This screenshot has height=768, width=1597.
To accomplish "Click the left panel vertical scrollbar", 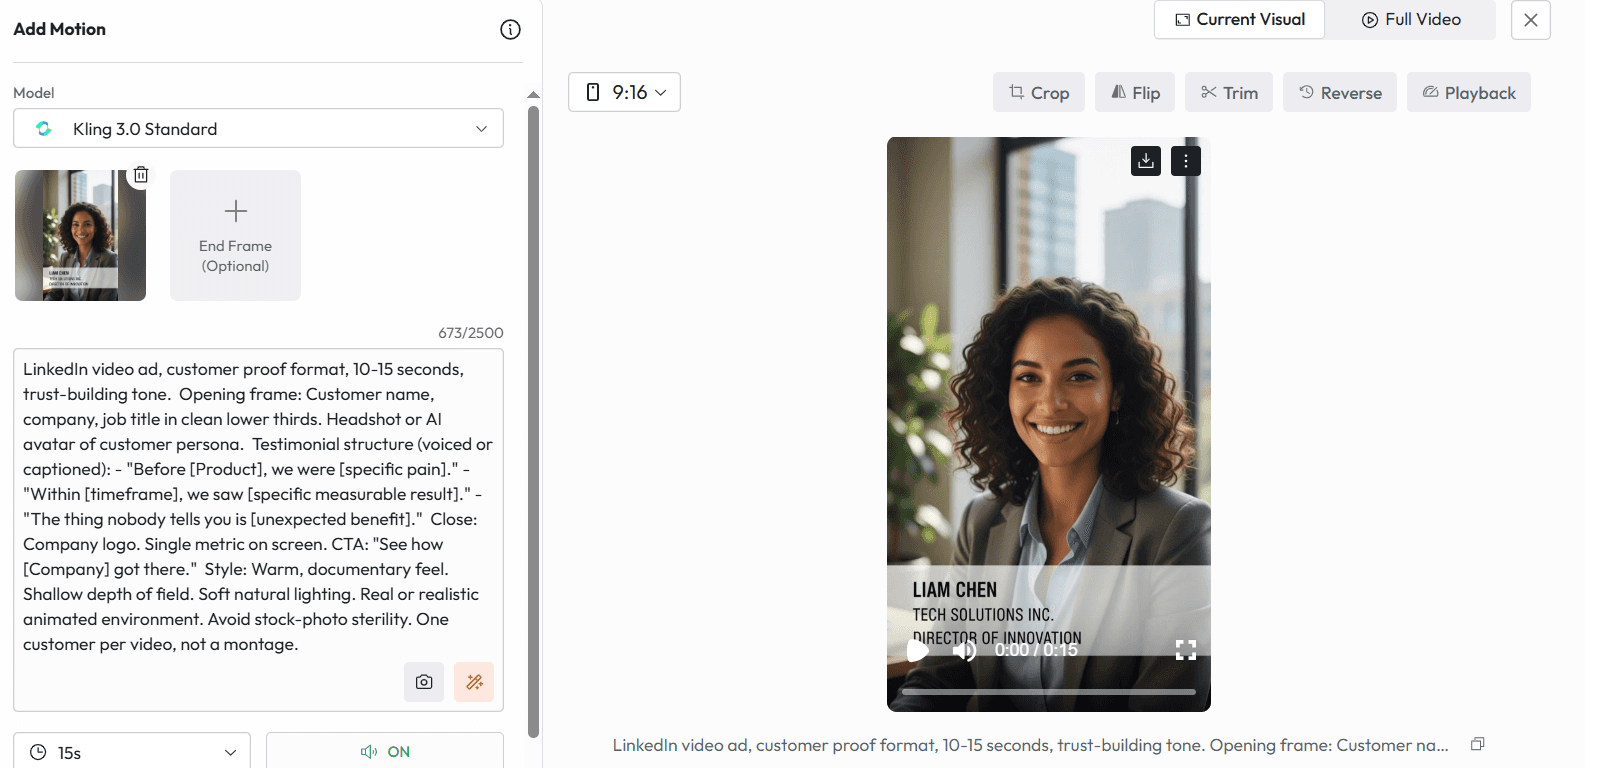I will (x=533, y=420).
